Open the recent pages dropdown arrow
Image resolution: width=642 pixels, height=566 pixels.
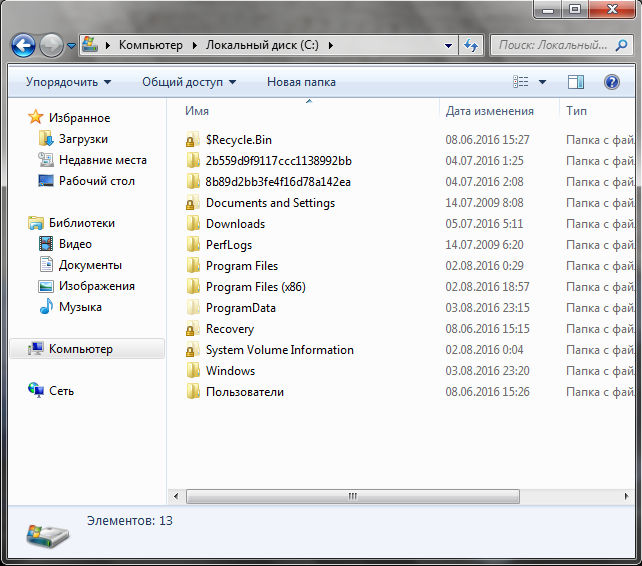tap(72, 46)
